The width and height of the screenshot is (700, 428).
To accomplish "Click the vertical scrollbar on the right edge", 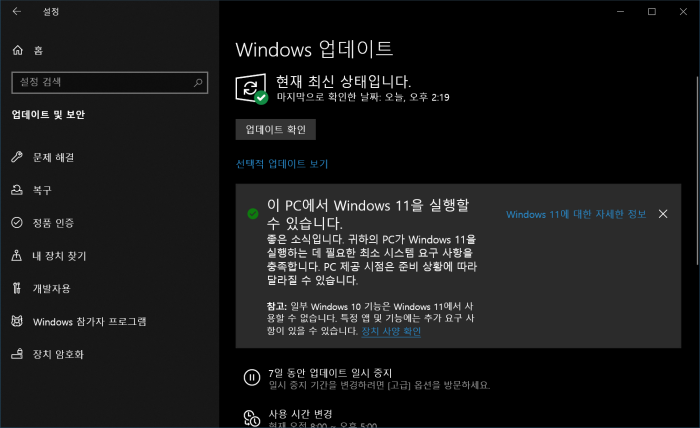I will pos(697,170).
